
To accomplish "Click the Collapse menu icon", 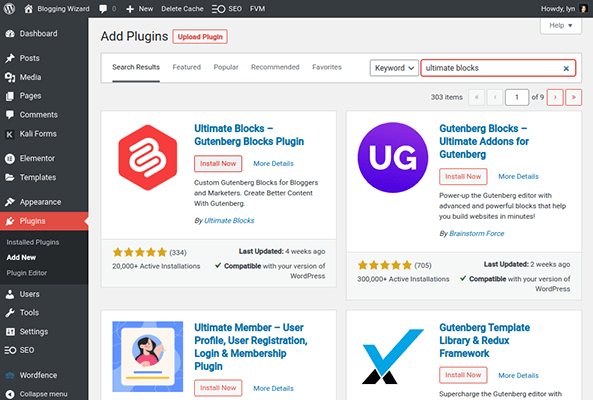I will (10, 394).
